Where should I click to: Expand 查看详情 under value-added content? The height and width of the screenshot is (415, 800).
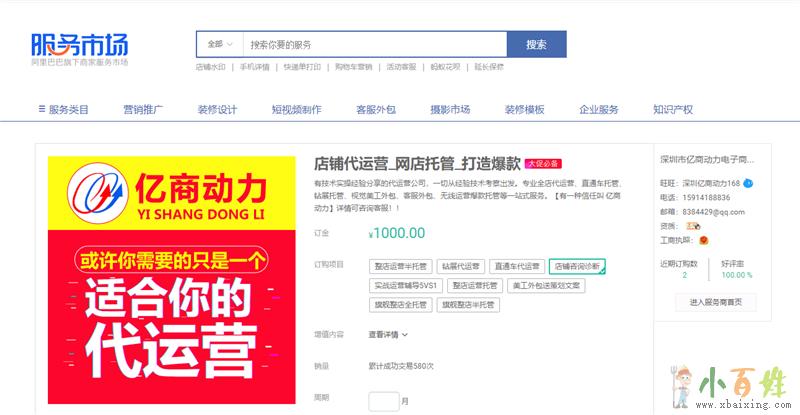[388, 334]
